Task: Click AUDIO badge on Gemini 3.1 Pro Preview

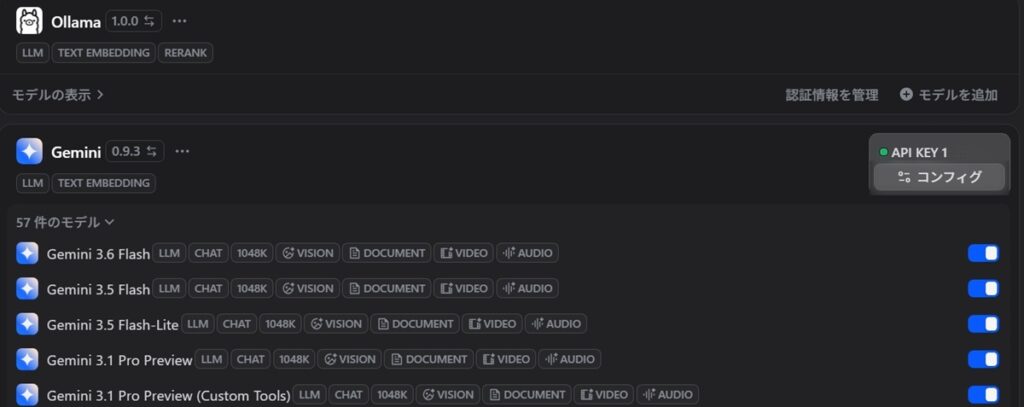Action: point(569,359)
